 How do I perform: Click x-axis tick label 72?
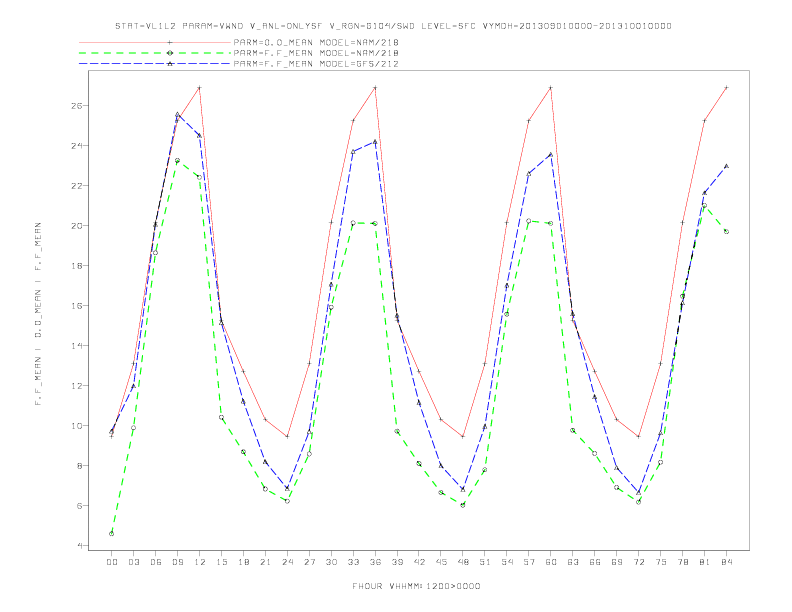tap(639, 562)
